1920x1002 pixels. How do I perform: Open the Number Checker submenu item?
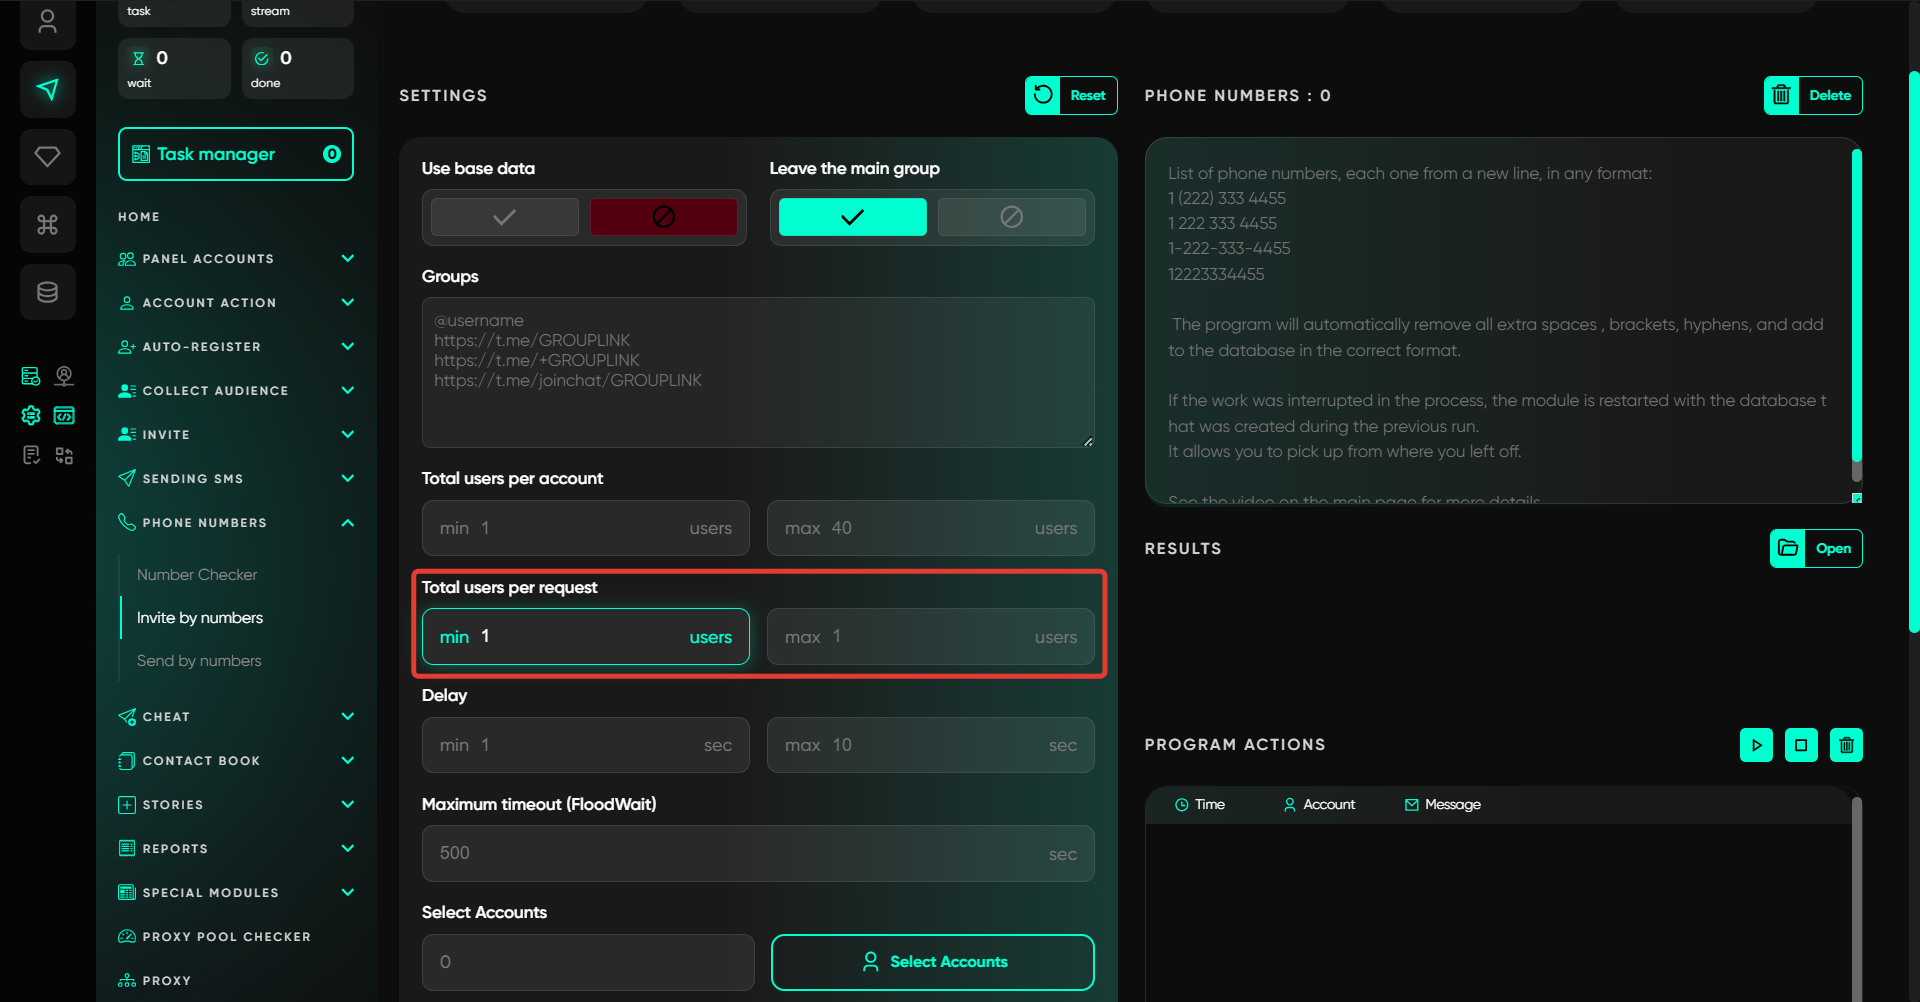pyautogui.click(x=197, y=575)
